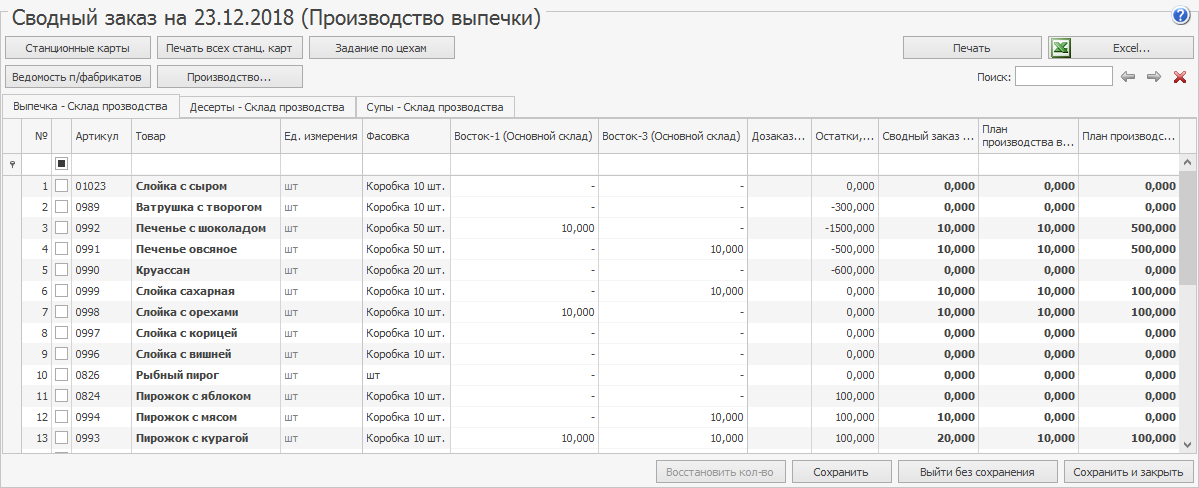
Task: Toggle the select-all checkbox in filter row
Action: tap(62, 163)
